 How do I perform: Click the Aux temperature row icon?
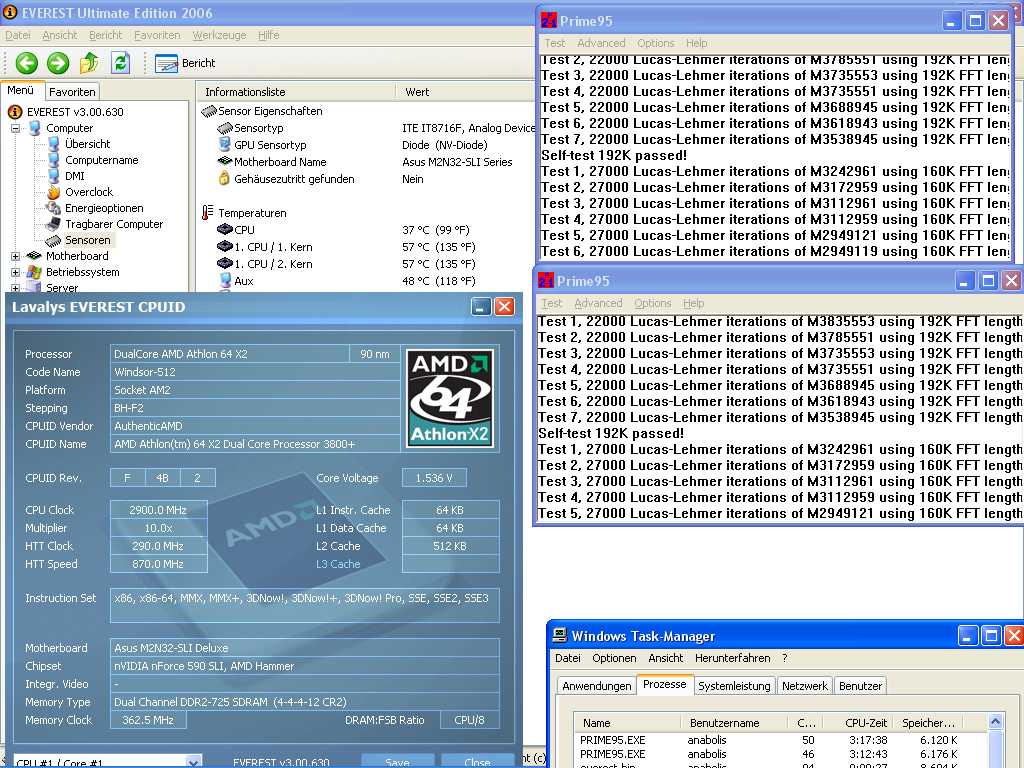point(225,280)
